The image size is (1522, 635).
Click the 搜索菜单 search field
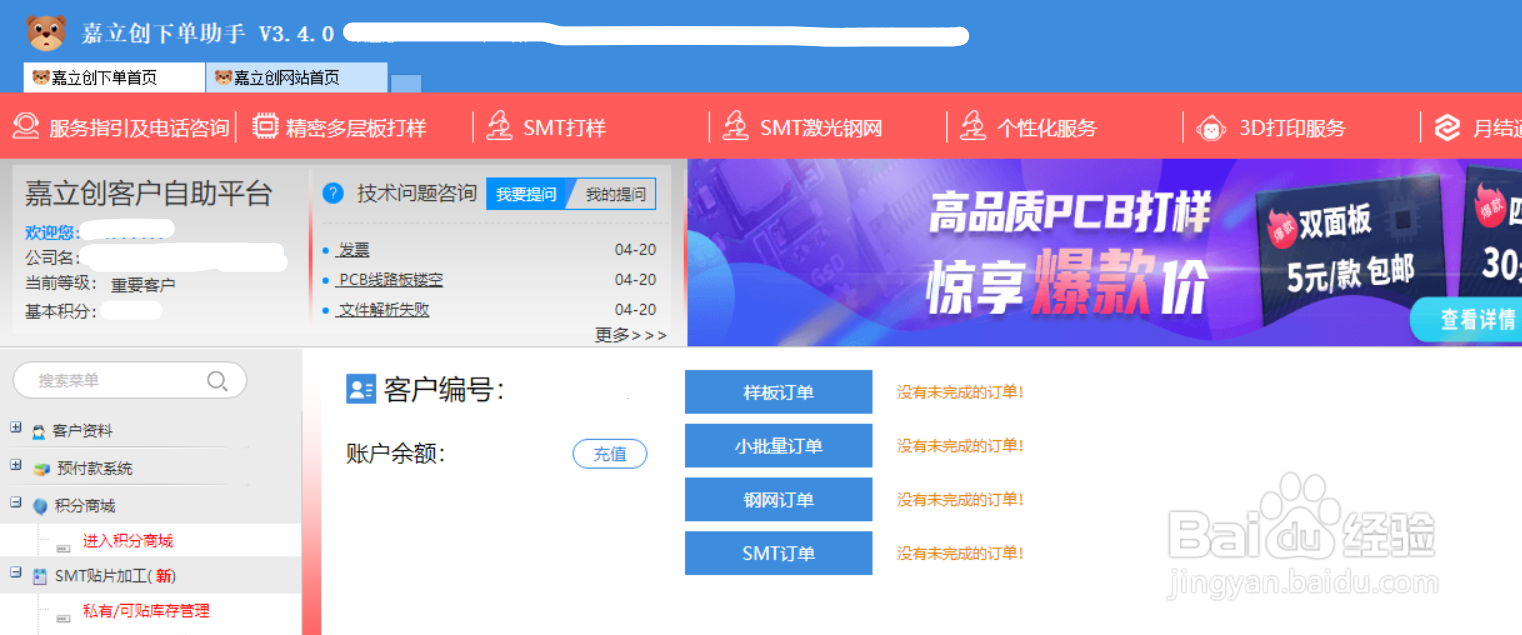click(x=129, y=381)
